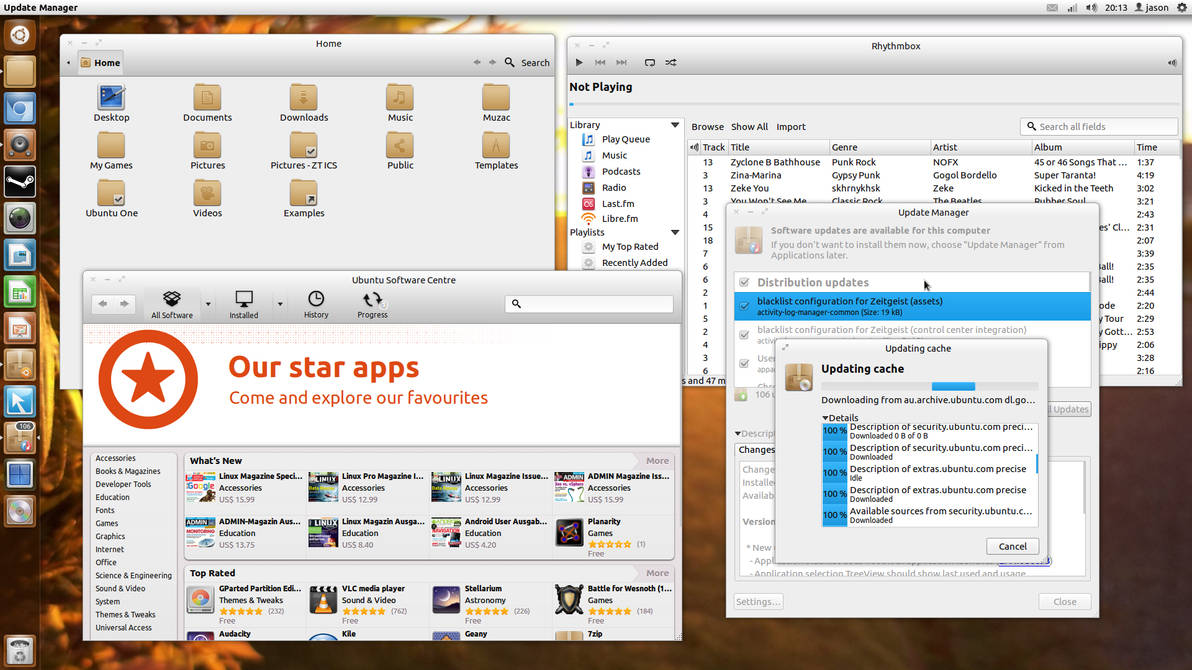This screenshot has height=670, width=1192.
Task: Toggle repeat in Rhythmbox toolbar
Action: pyautogui.click(x=649, y=62)
